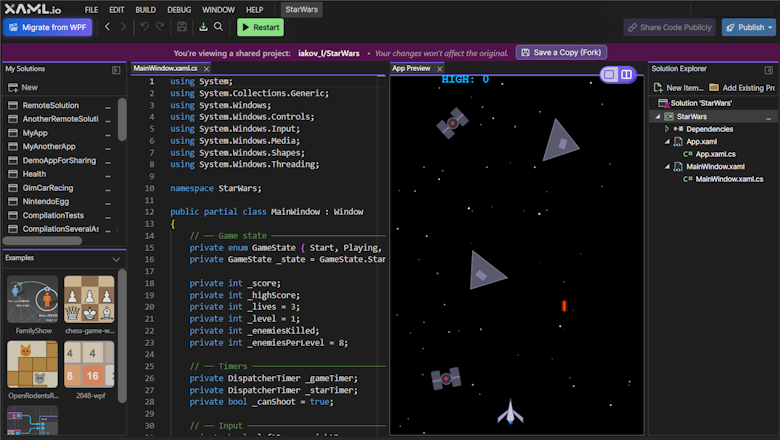This screenshot has width=780, height=440.
Task: Select the StarWars title tab
Action: pyautogui.click(x=301, y=9)
